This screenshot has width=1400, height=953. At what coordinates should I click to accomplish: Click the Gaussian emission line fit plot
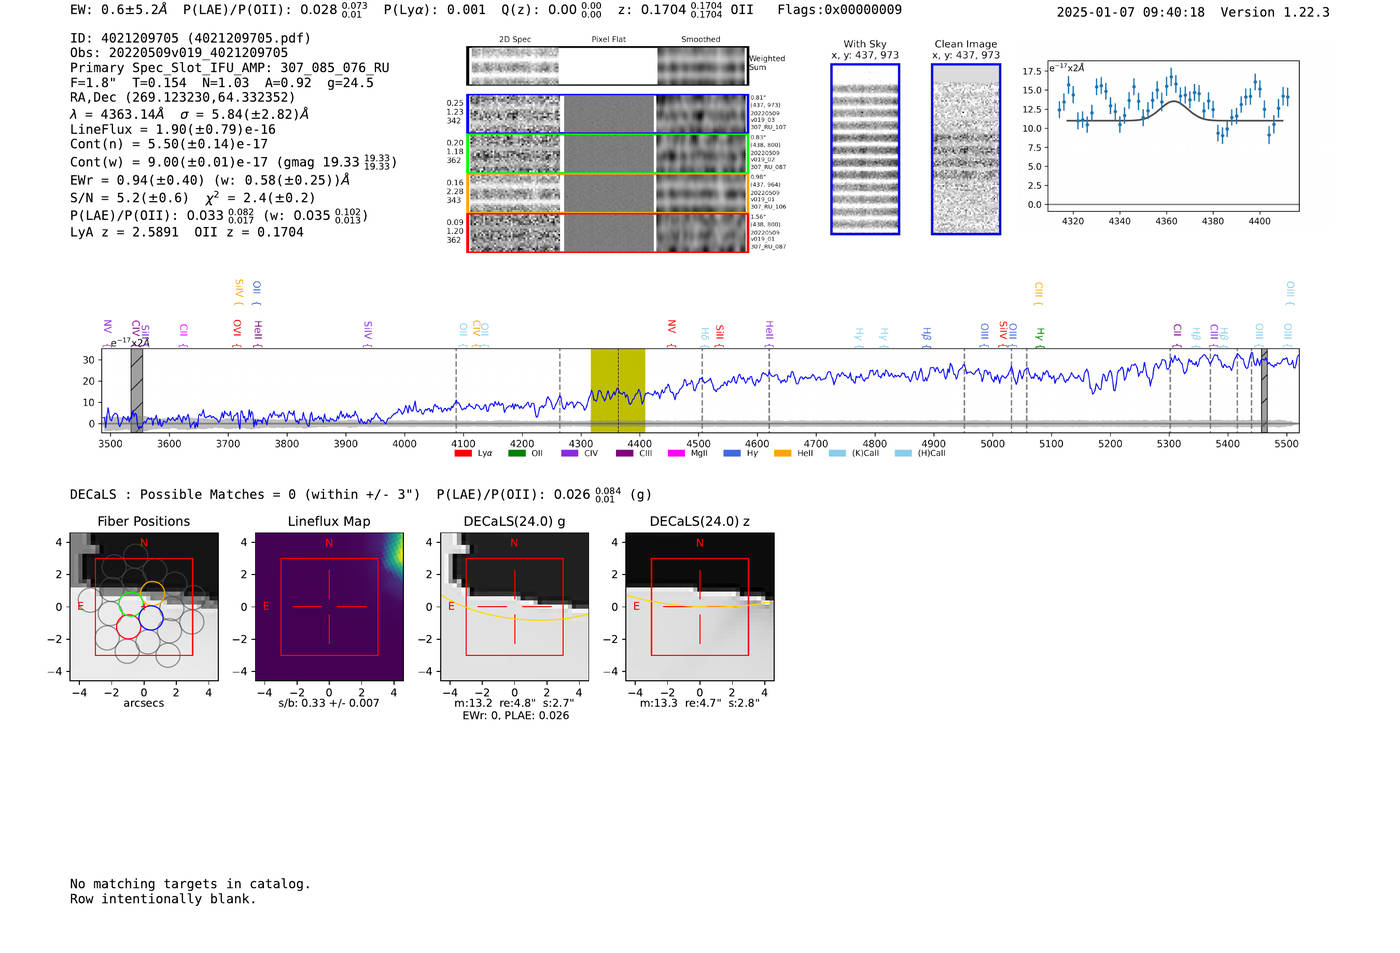coord(1172,136)
